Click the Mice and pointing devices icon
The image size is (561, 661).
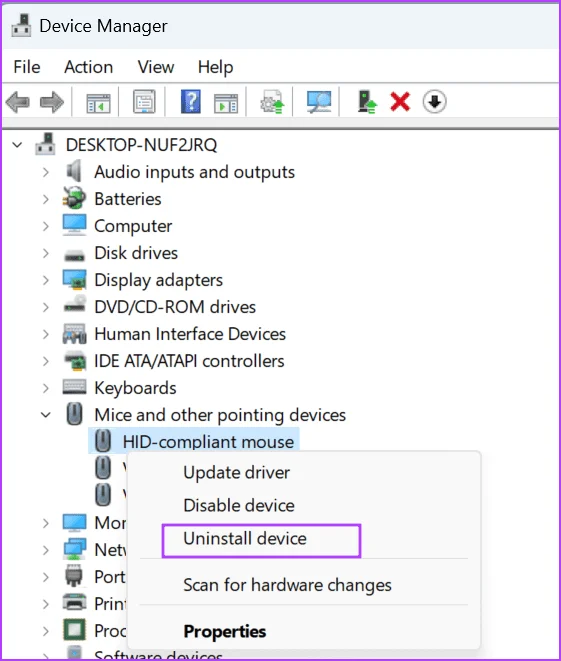(x=74, y=414)
